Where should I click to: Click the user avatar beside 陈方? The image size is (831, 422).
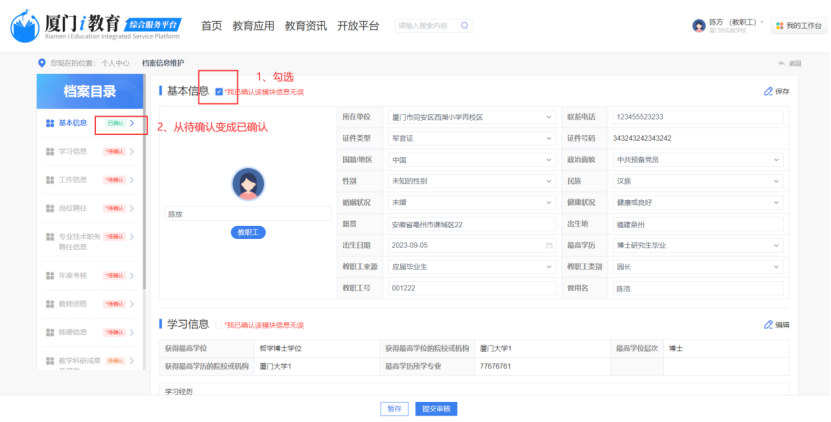click(699, 26)
